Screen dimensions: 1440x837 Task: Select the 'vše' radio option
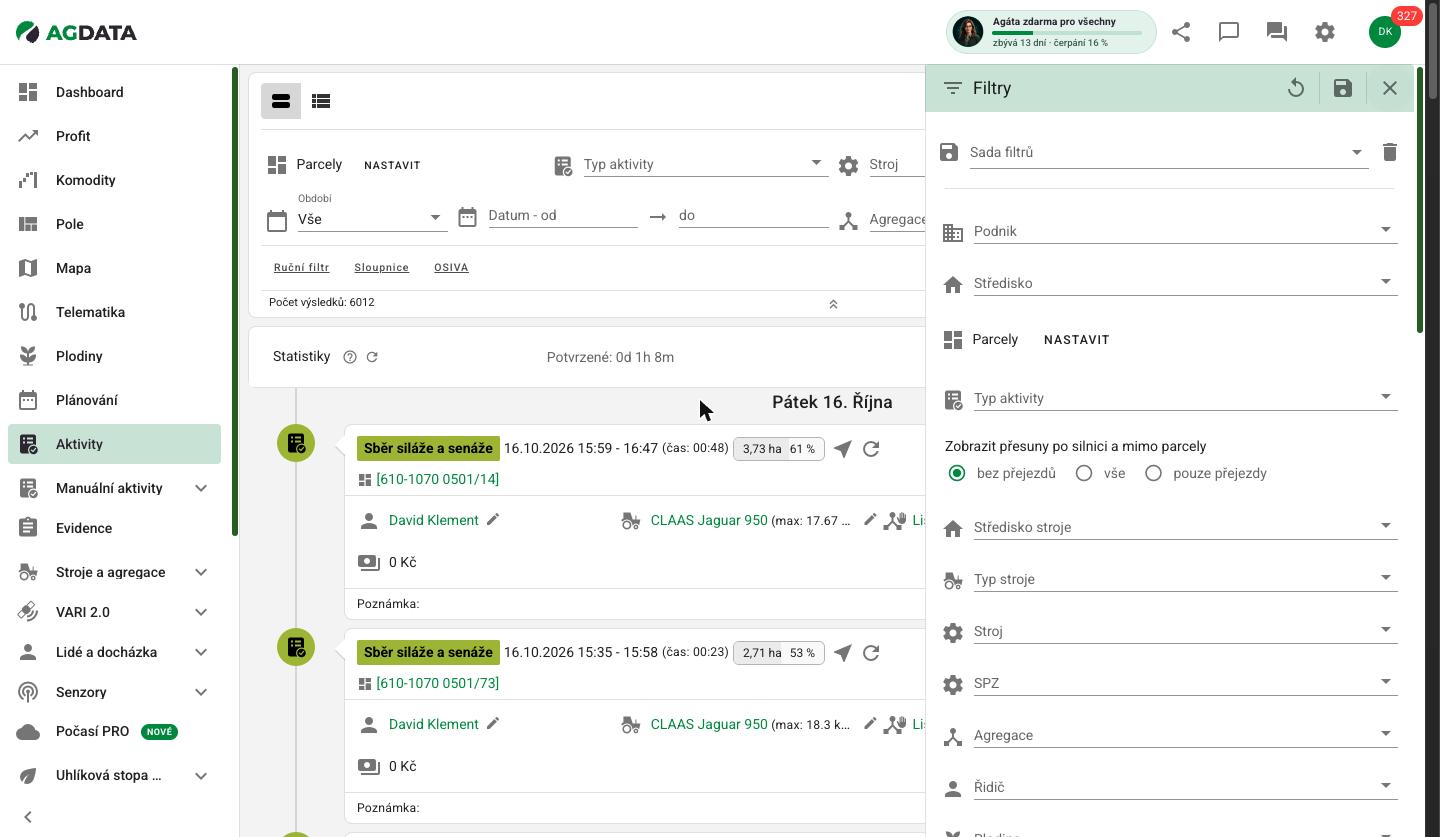coord(1084,473)
